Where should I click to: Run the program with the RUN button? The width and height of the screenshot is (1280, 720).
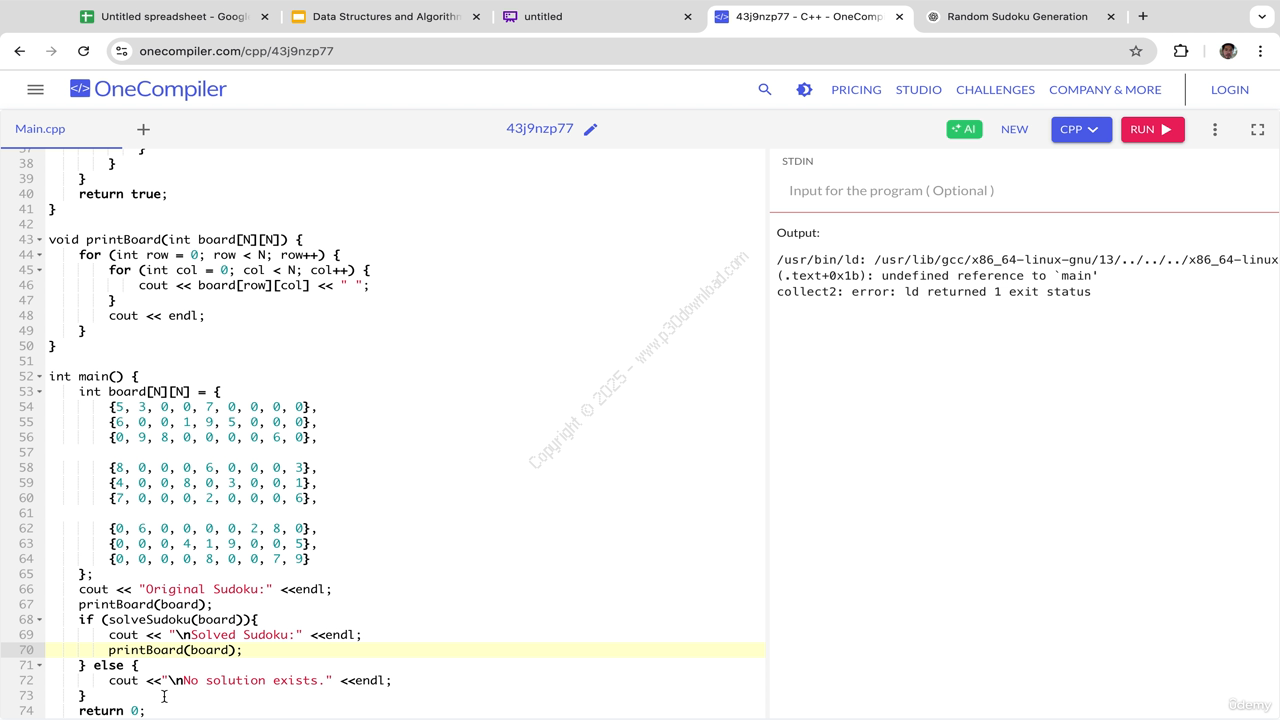(1152, 129)
